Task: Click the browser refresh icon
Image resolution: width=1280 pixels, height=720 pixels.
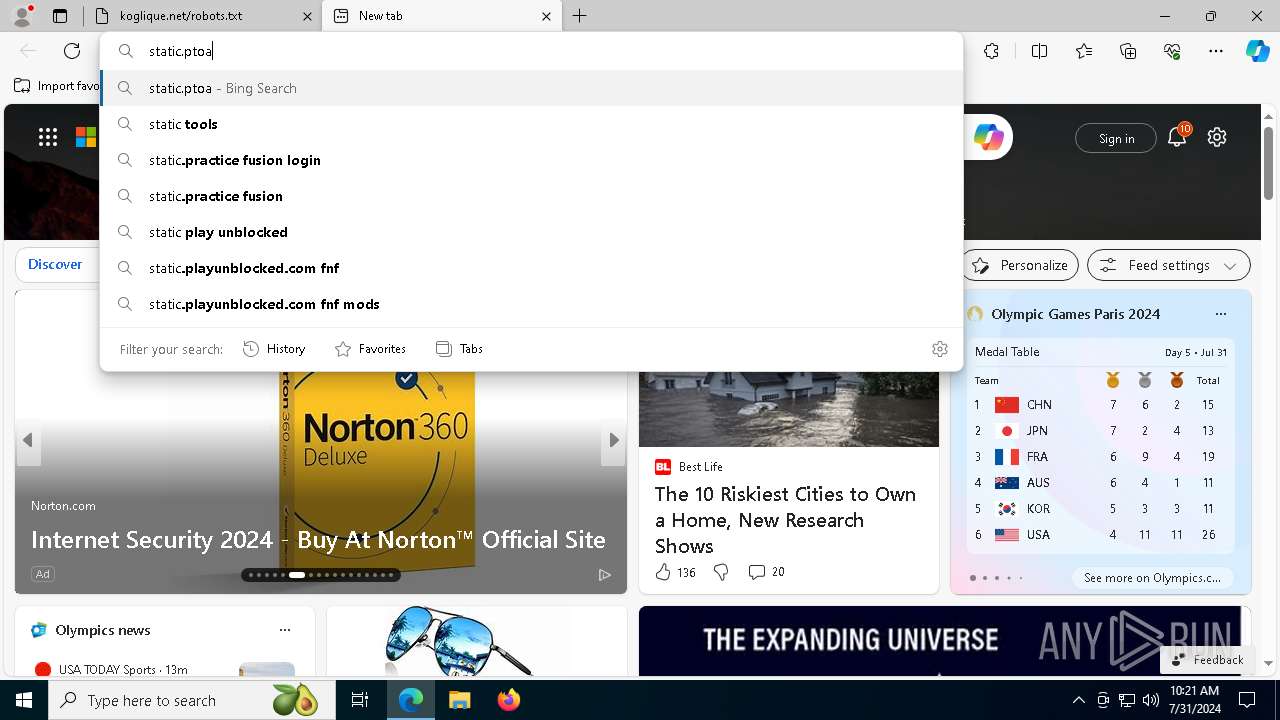Action: [x=72, y=51]
